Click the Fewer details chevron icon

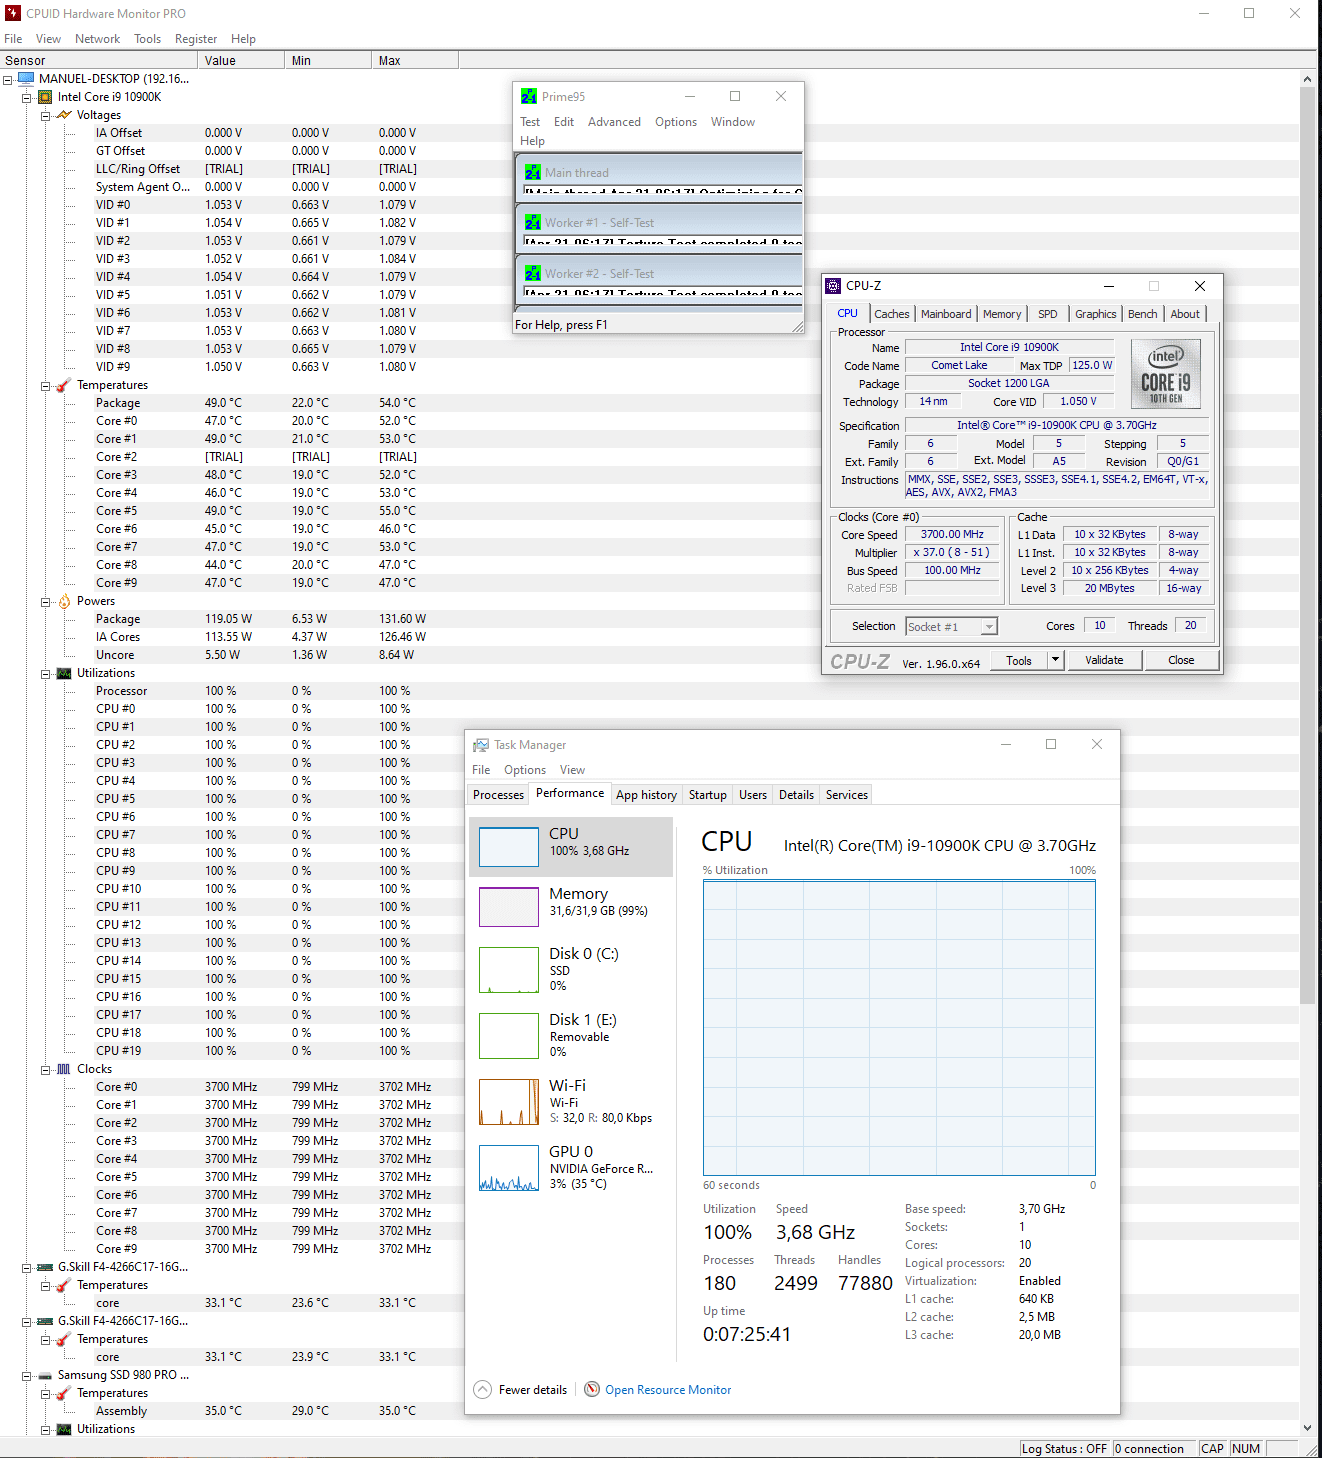click(x=482, y=1389)
